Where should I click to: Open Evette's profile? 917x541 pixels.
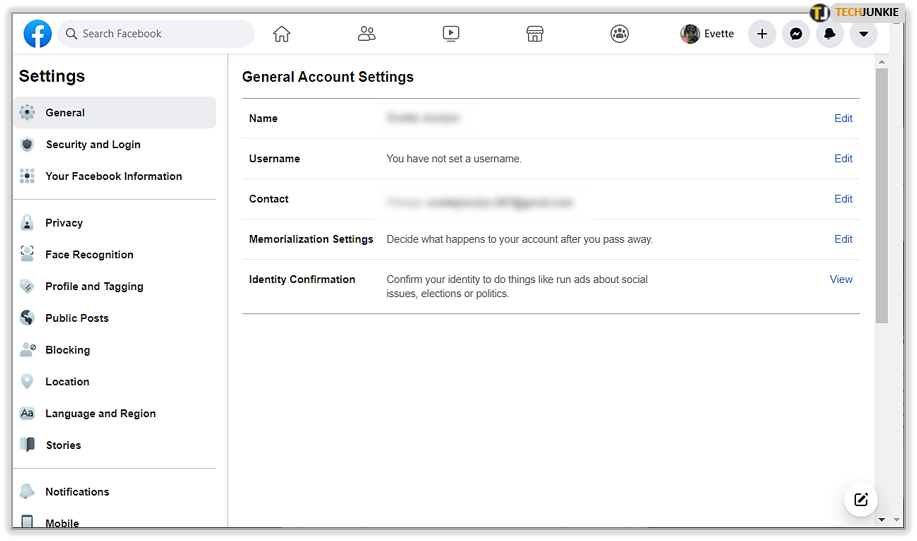pos(707,34)
